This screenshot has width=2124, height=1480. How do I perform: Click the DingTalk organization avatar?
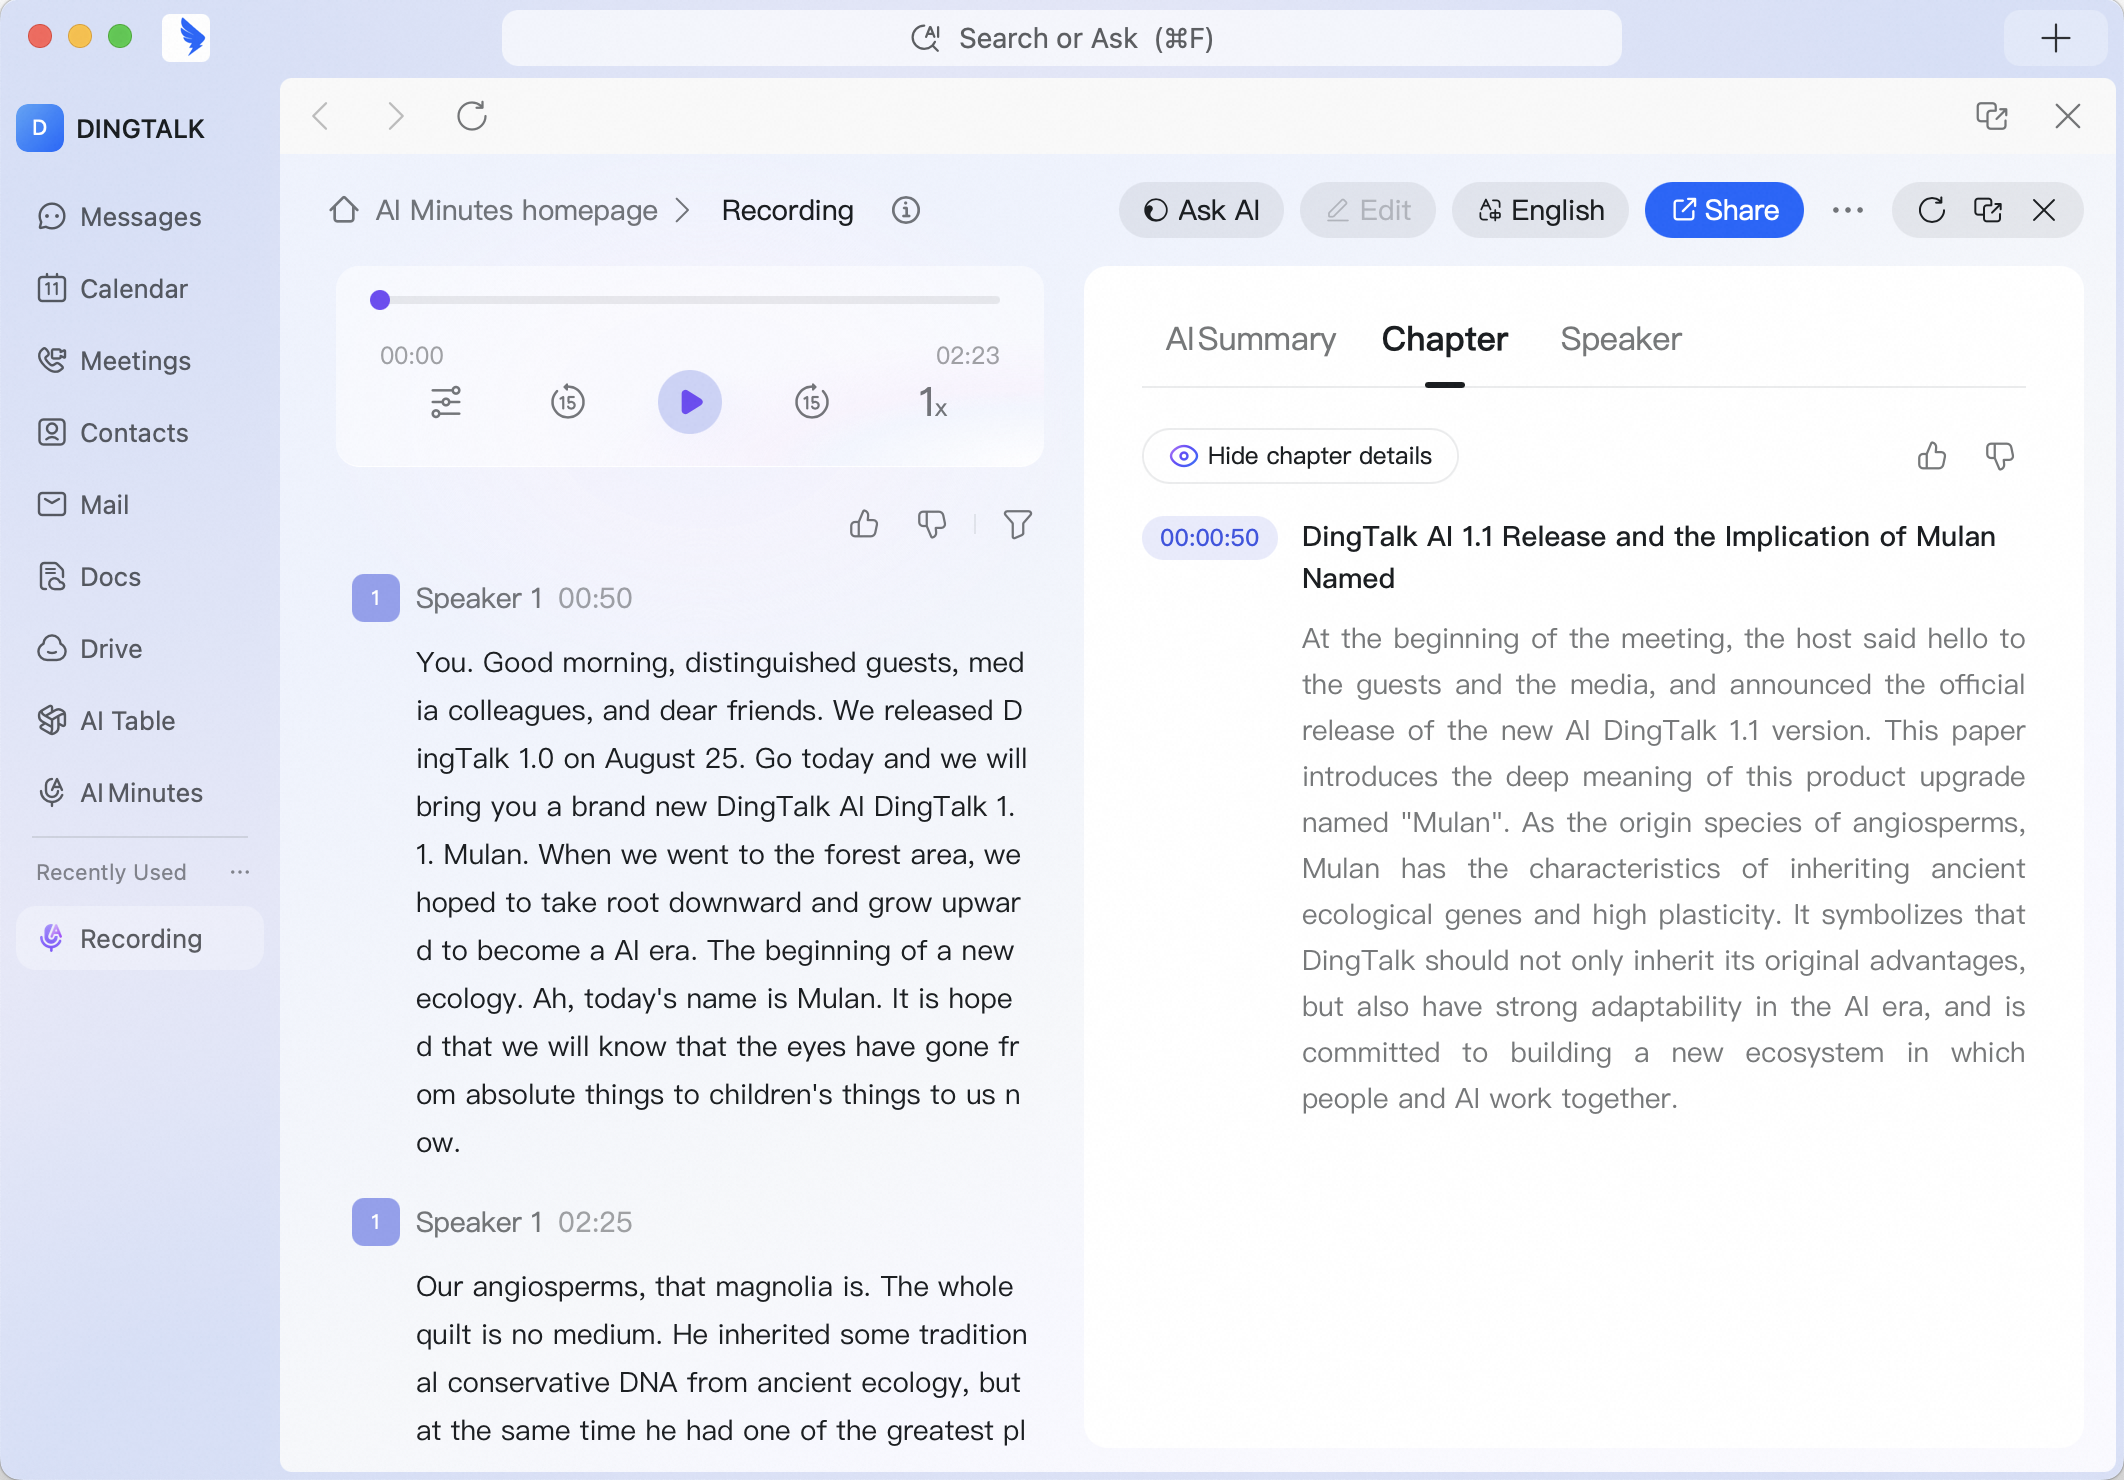40,128
